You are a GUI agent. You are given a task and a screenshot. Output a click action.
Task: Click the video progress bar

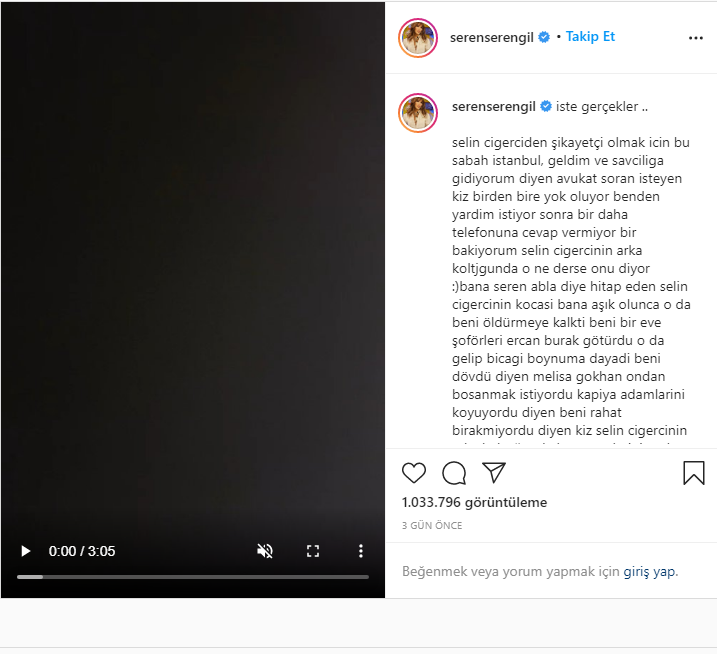coord(193,577)
